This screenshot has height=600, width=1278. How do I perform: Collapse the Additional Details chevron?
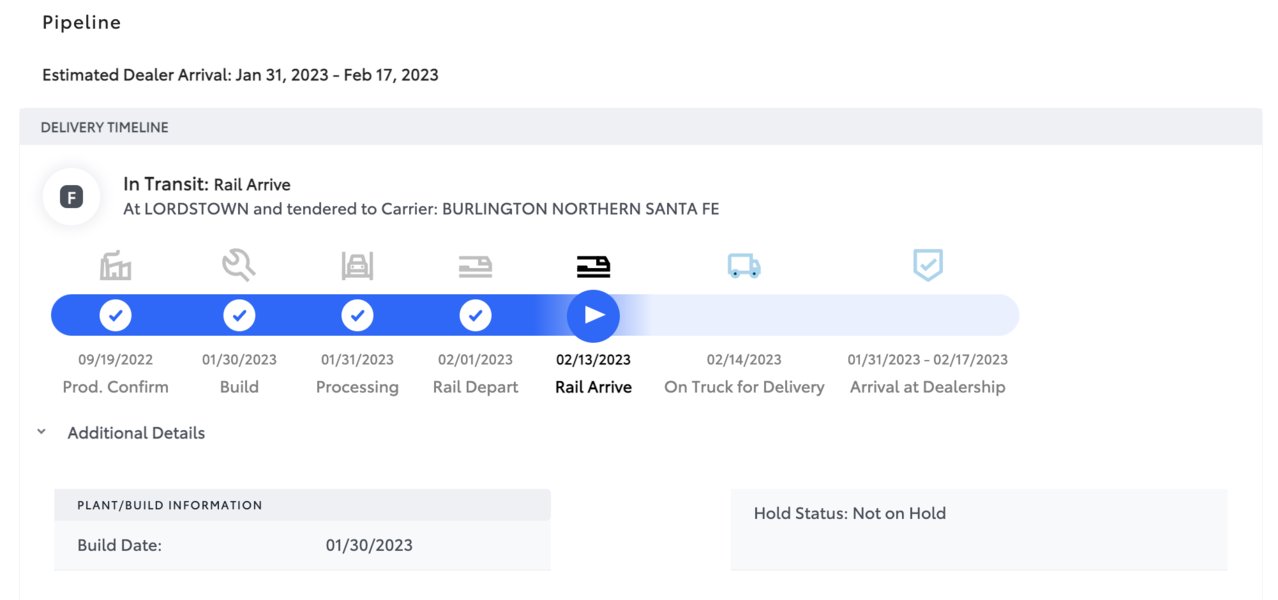41,432
